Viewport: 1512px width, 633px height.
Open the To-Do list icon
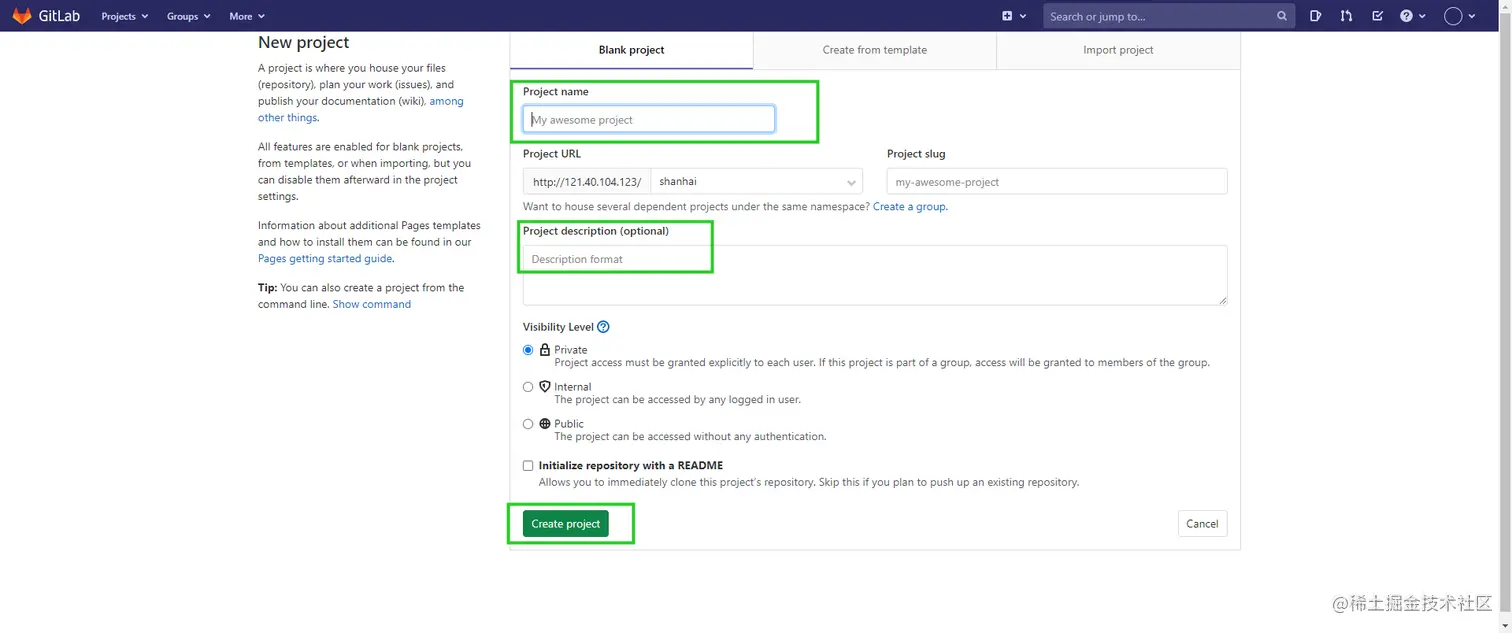(x=1377, y=16)
